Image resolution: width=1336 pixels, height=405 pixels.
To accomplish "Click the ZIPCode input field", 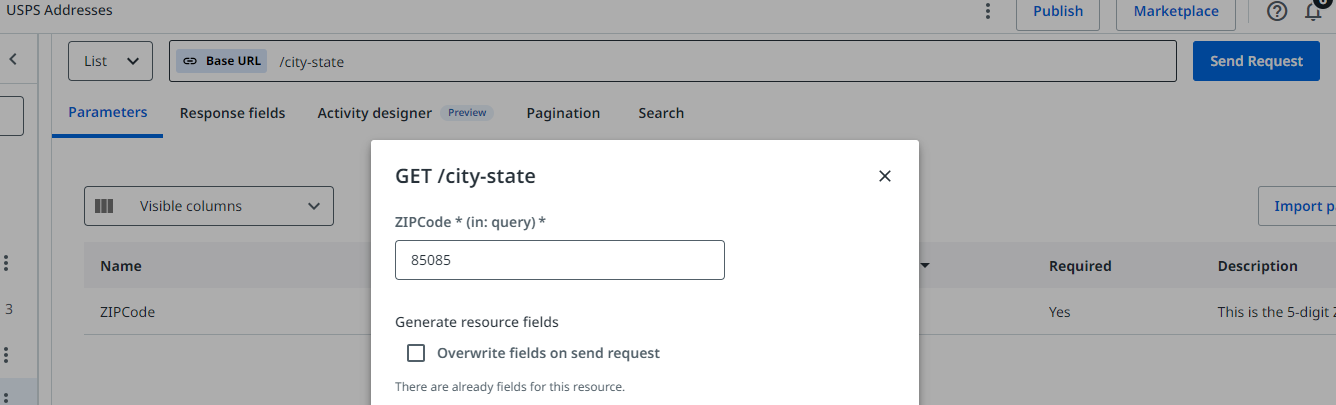I will [560, 260].
